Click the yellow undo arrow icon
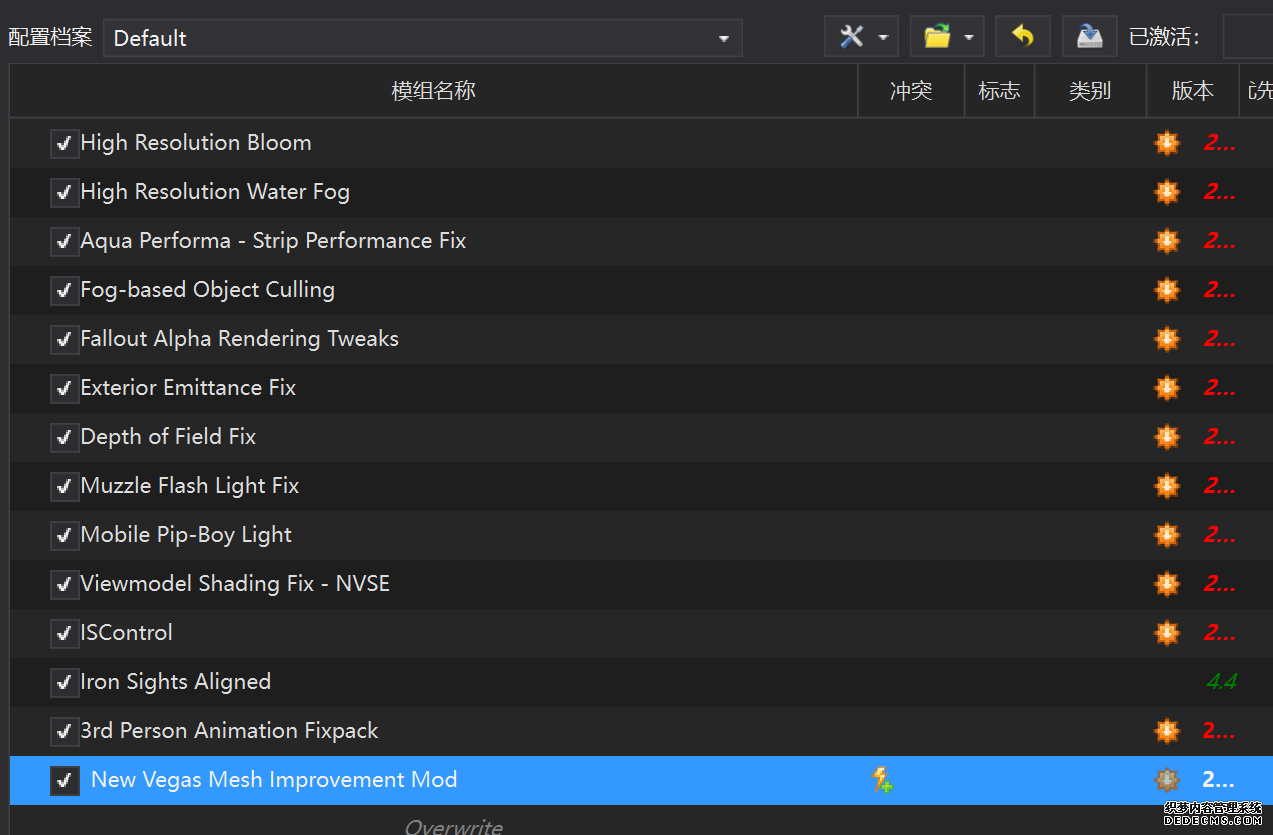1273x835 pixels. click(x=1022, y=37)
